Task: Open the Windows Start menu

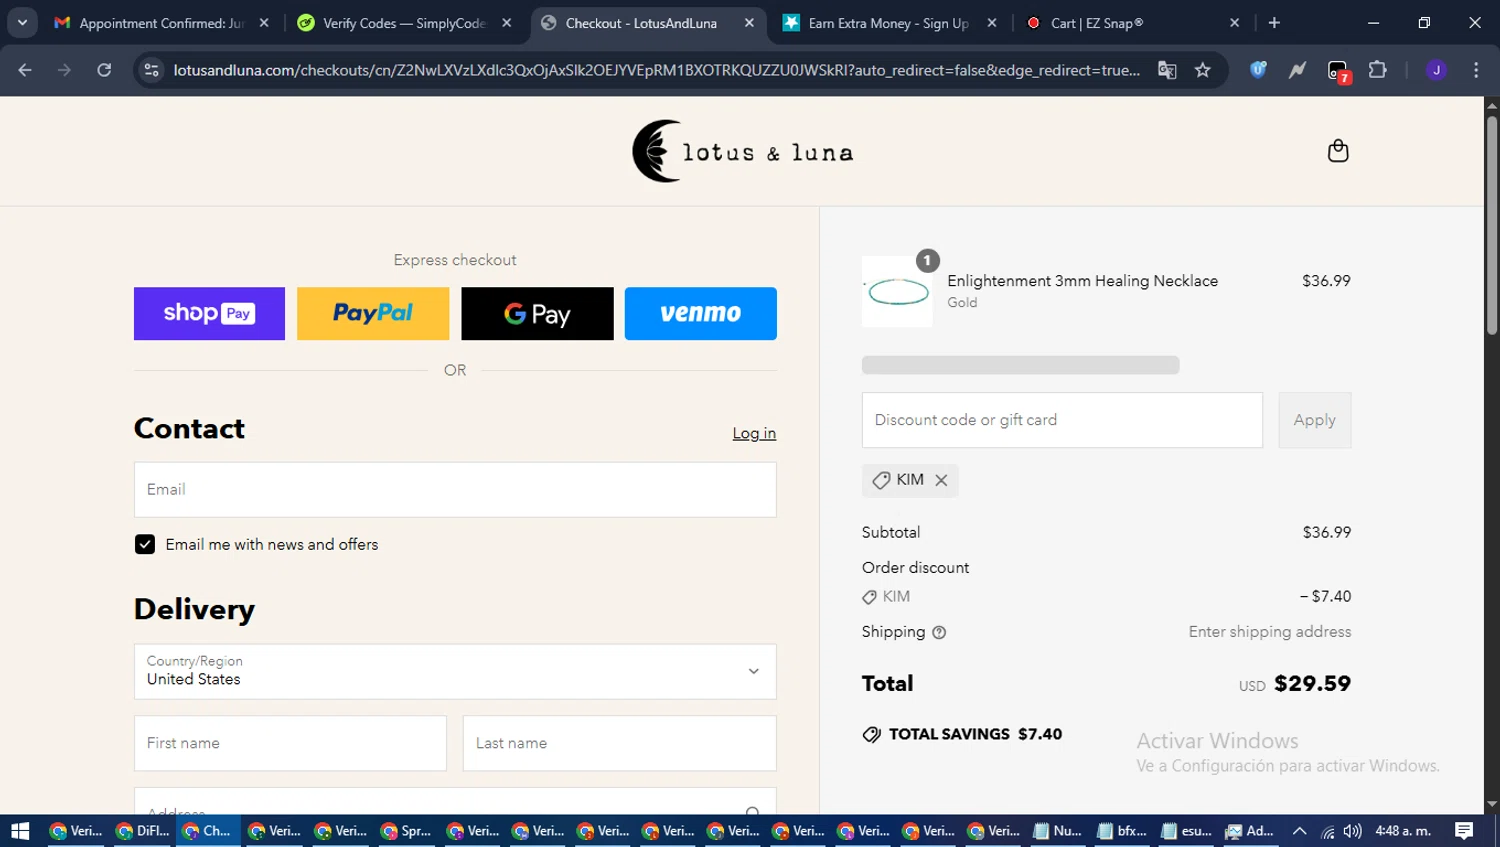Action: (x=20, y=831)
